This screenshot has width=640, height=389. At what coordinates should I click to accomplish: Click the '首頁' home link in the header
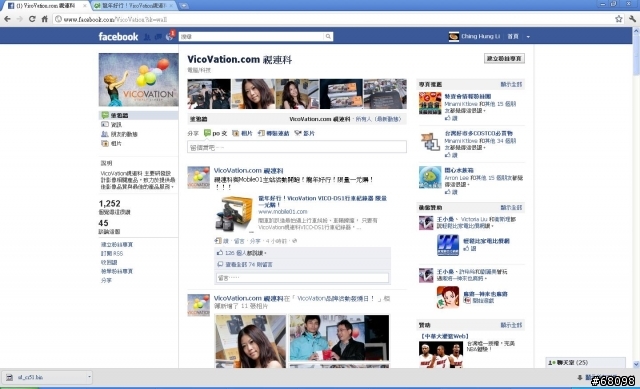tap(513, 37)
